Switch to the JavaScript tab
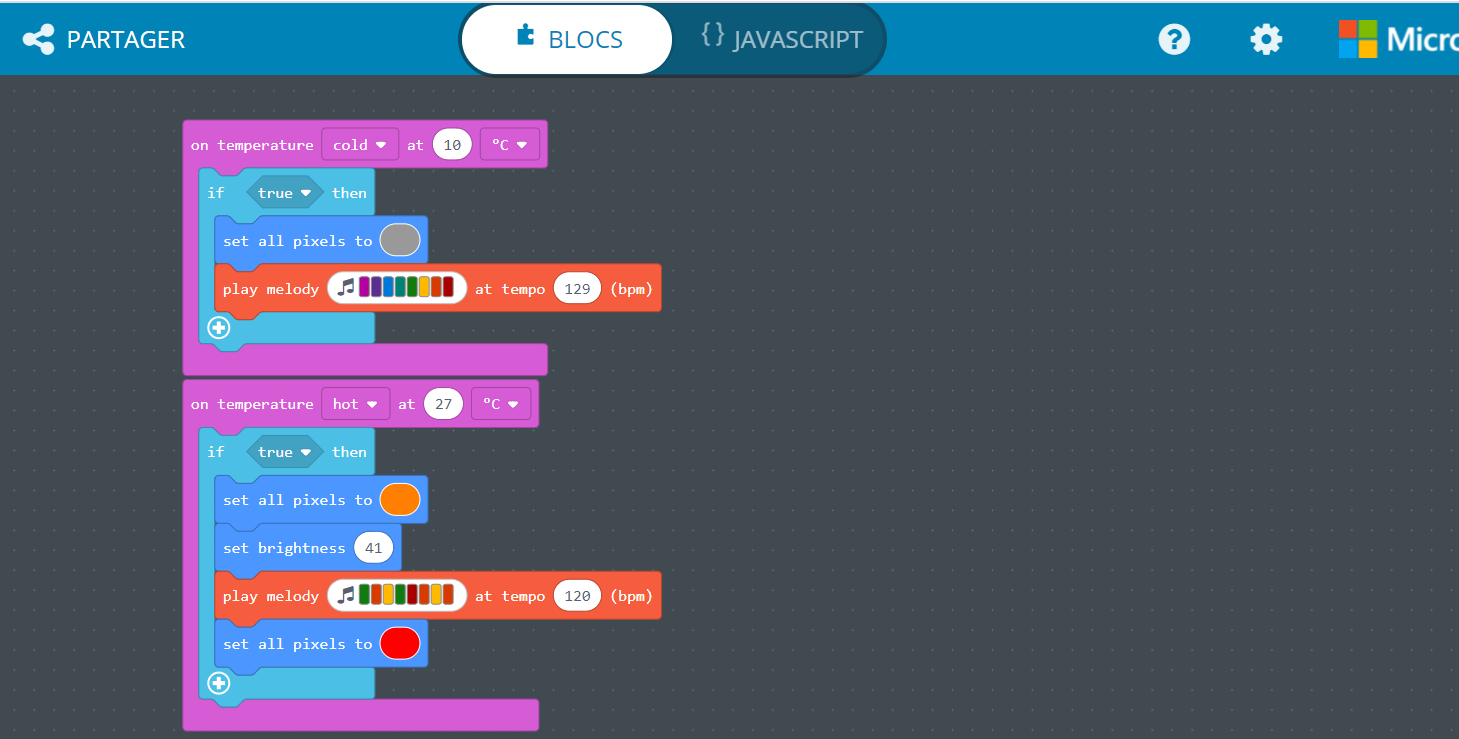1459x739 pixels. [x=781, y=39]
